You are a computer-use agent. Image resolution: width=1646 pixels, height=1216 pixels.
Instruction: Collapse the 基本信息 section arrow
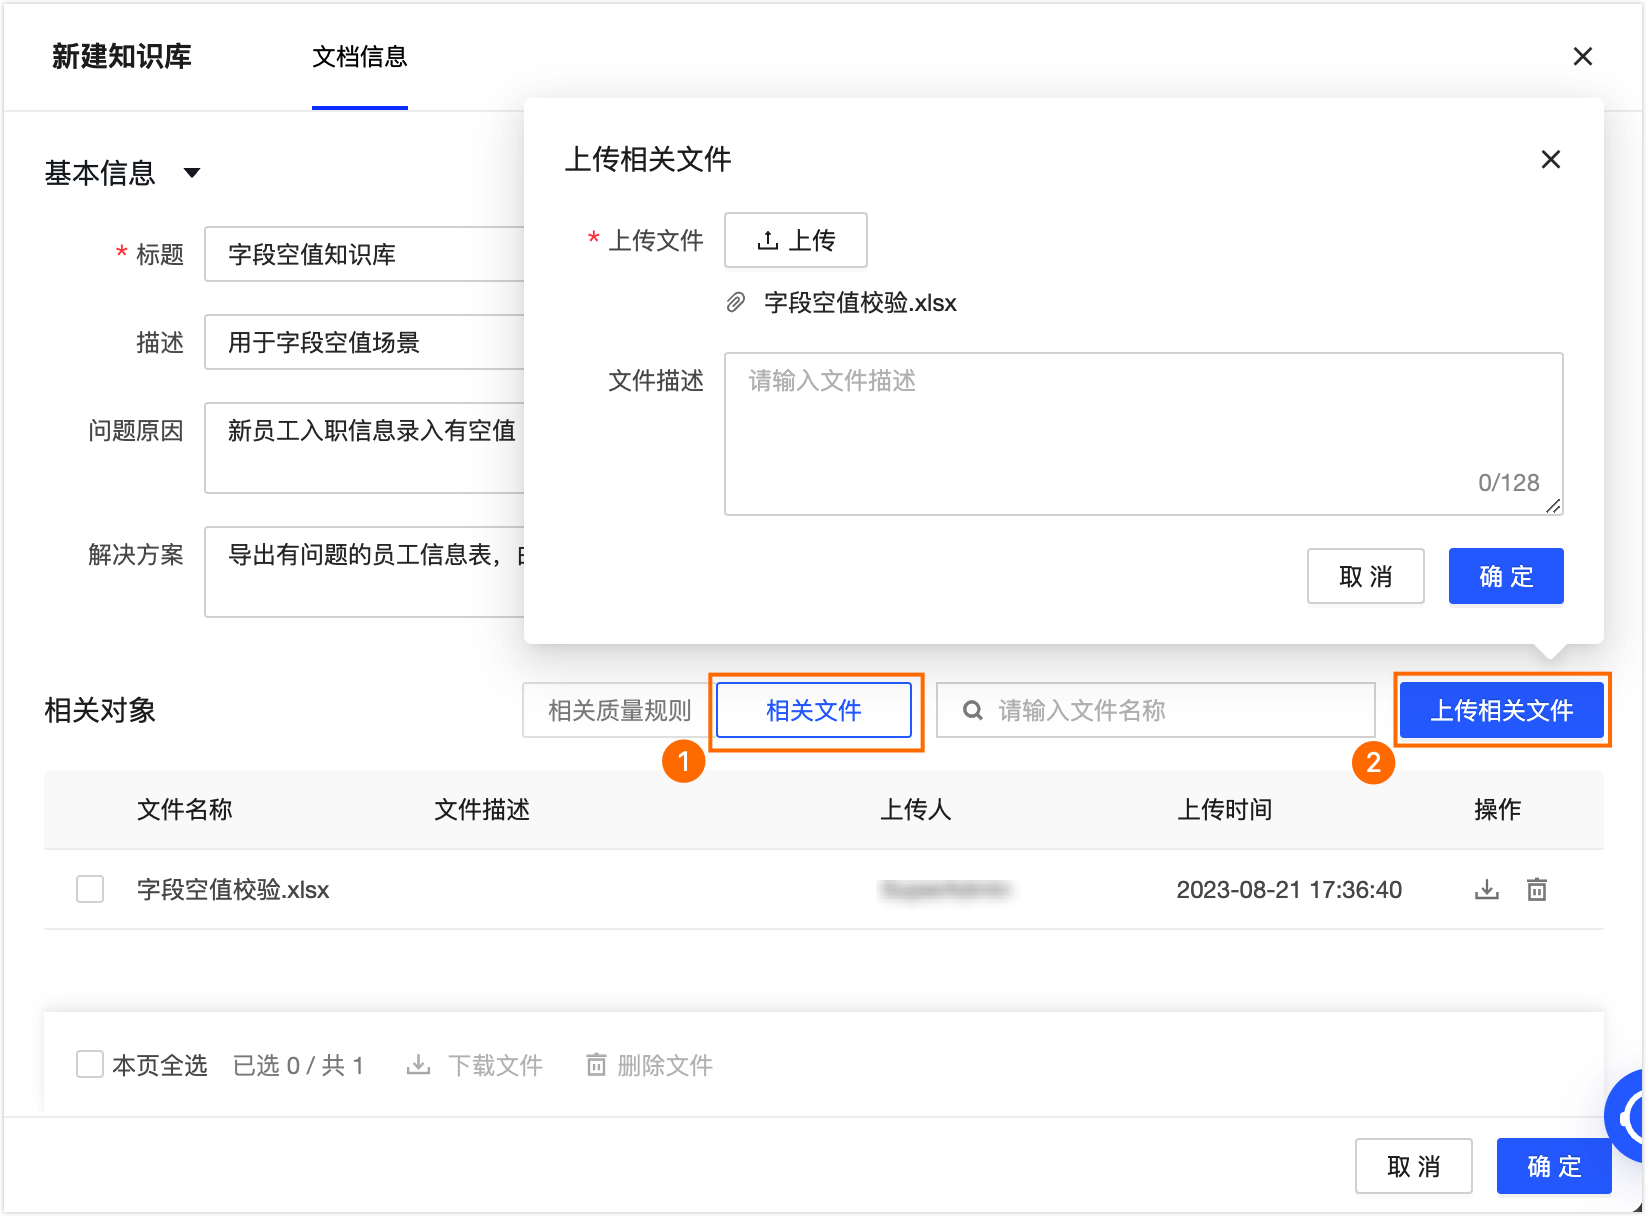192,173
